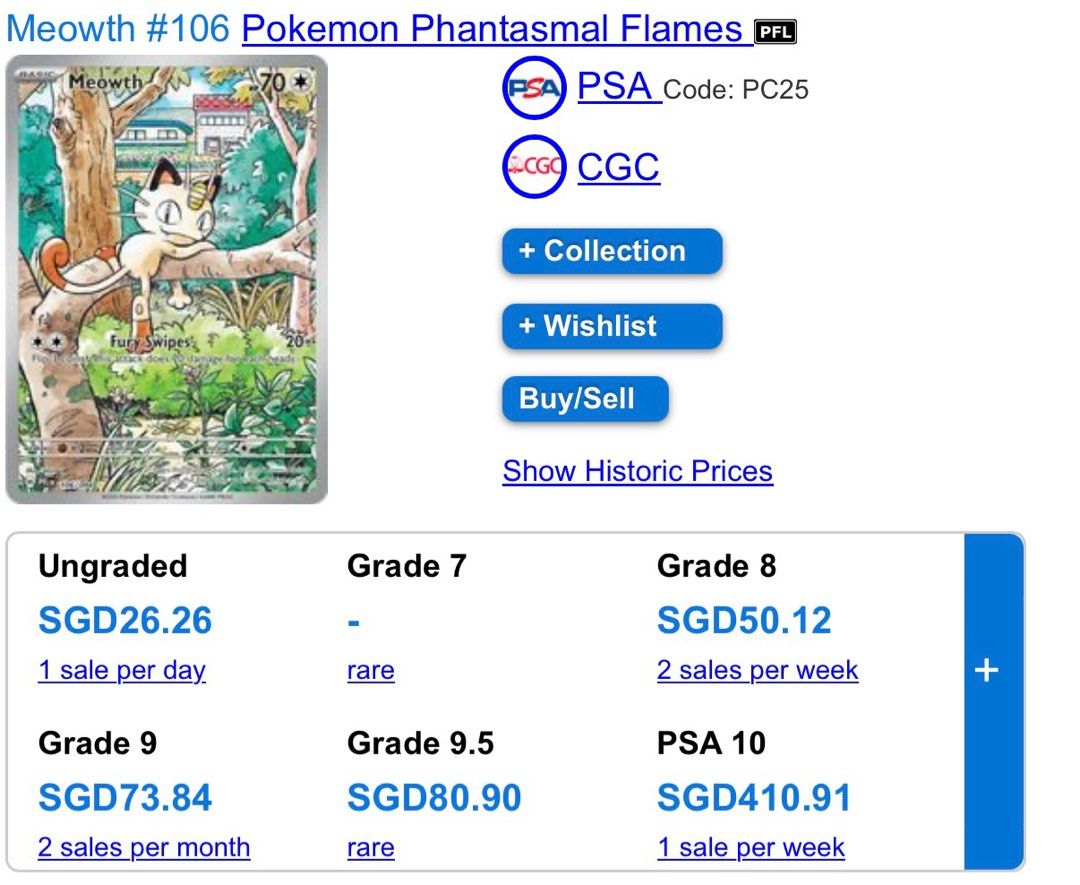This screenshot has height=885, width=1080.
Task: Add Meowth card to Wishlist
Action: tap(611, 326)
